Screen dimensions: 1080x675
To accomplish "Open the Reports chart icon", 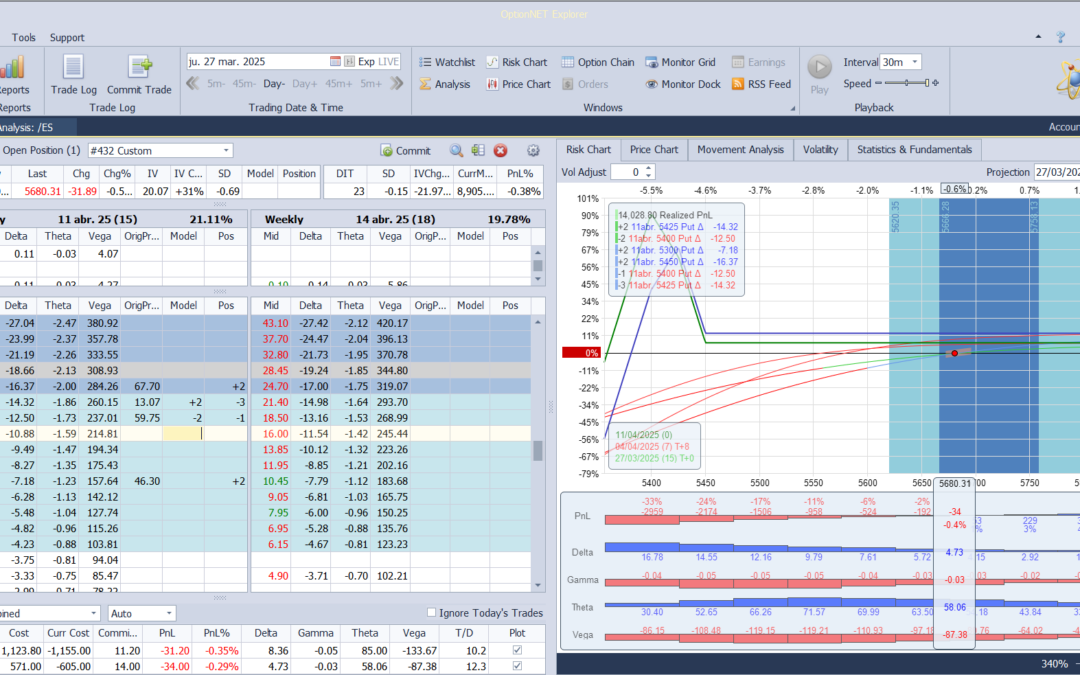I will click(x=12, y=67).
